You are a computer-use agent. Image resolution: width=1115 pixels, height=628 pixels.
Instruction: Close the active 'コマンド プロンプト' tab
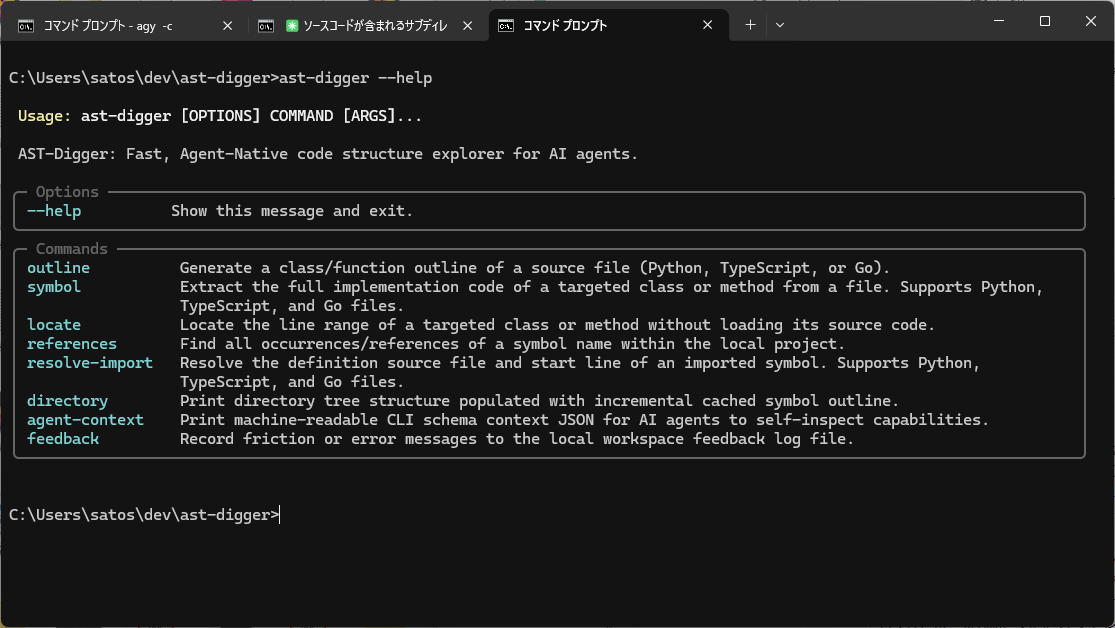click(x=708, y=25)
